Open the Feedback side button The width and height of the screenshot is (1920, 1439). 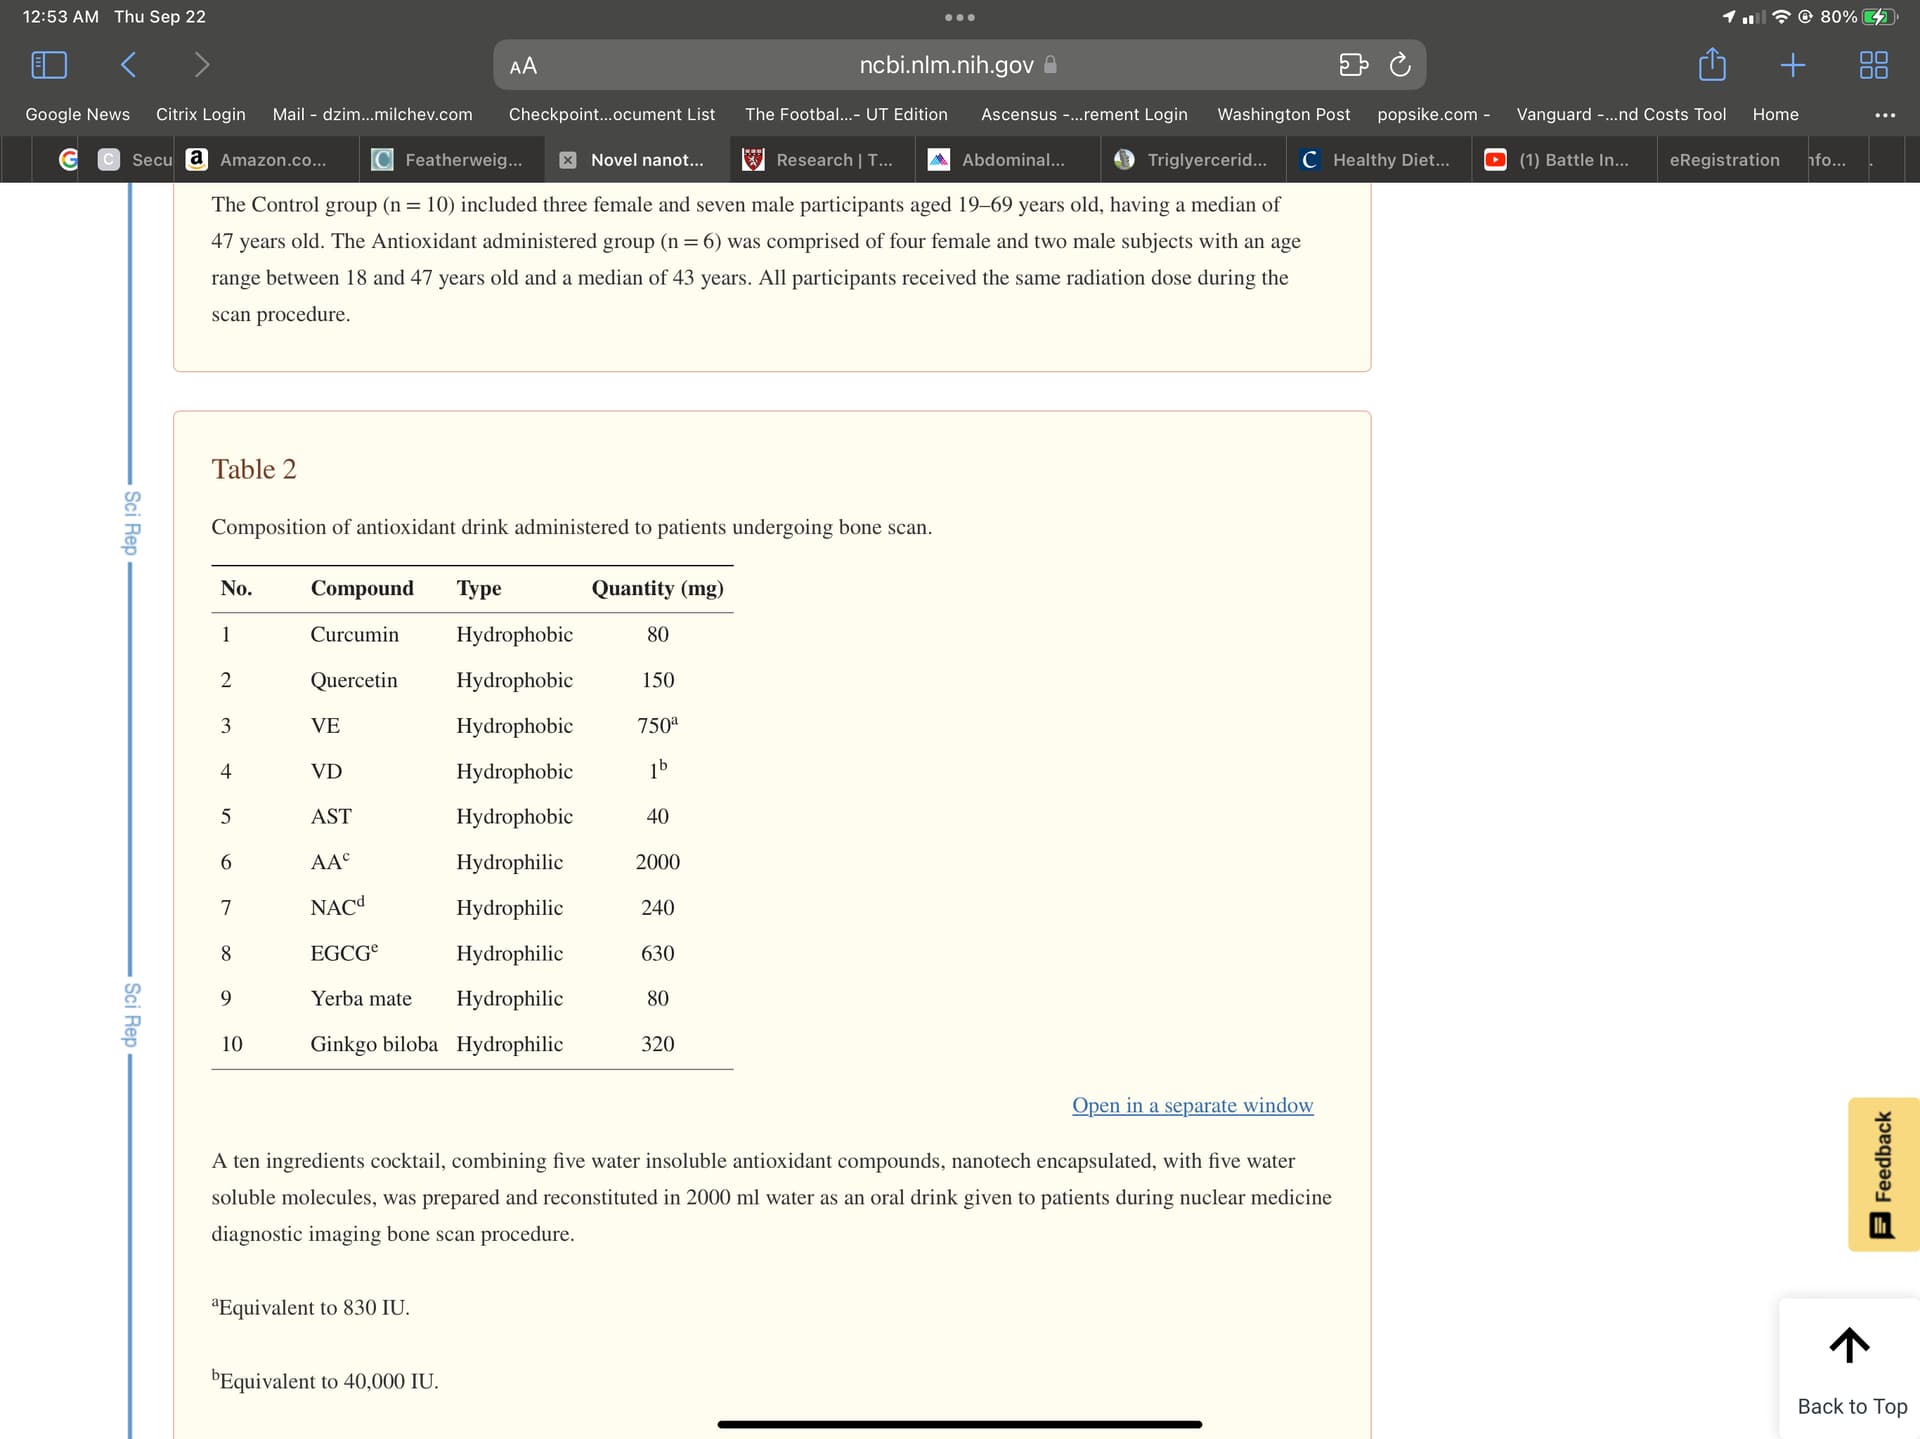click(1883, 1174)
